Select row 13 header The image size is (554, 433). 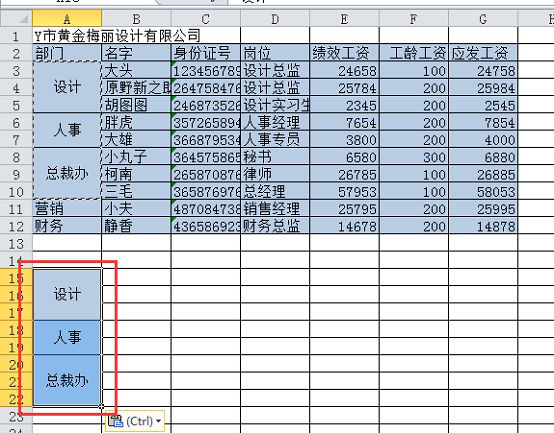click(16, 244)
